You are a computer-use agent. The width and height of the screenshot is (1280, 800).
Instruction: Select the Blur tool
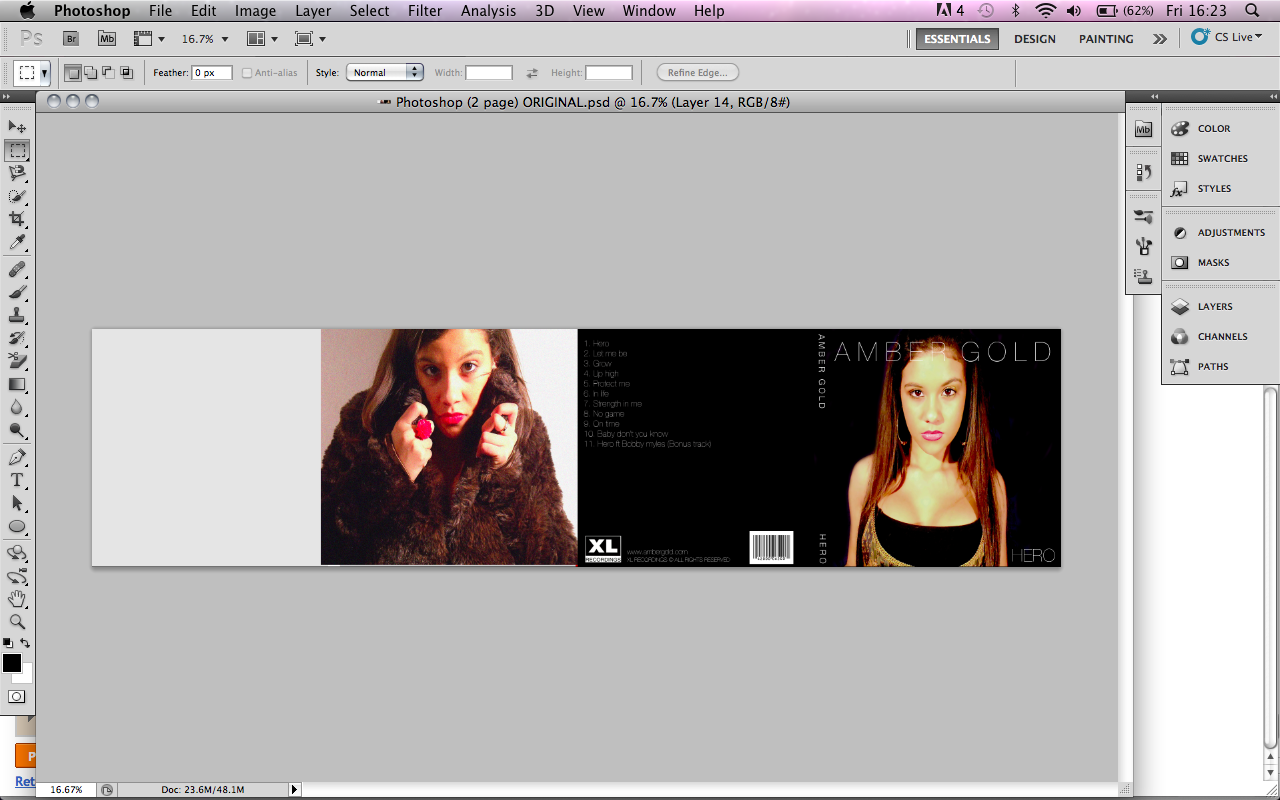[x=17, y=407]
